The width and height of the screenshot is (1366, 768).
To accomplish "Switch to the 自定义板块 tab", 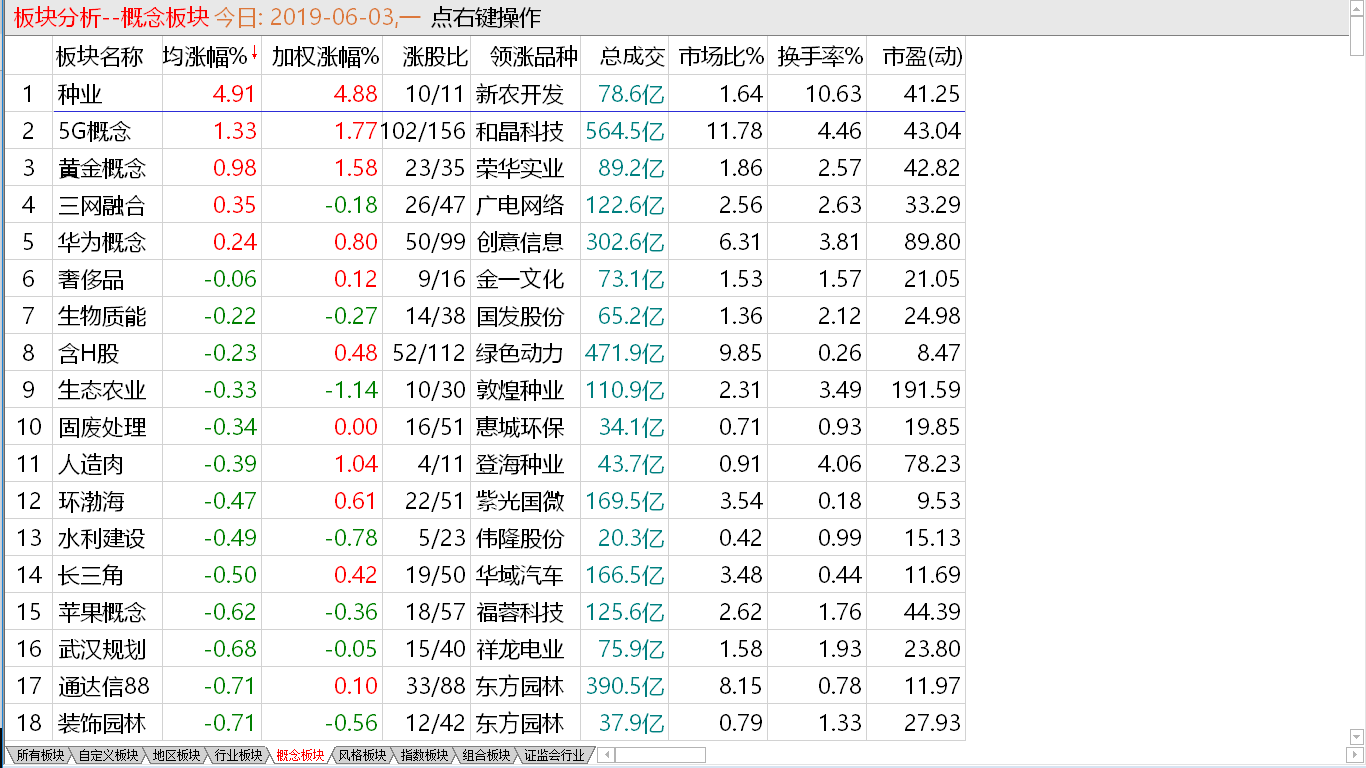I will [x=108, y=755].
